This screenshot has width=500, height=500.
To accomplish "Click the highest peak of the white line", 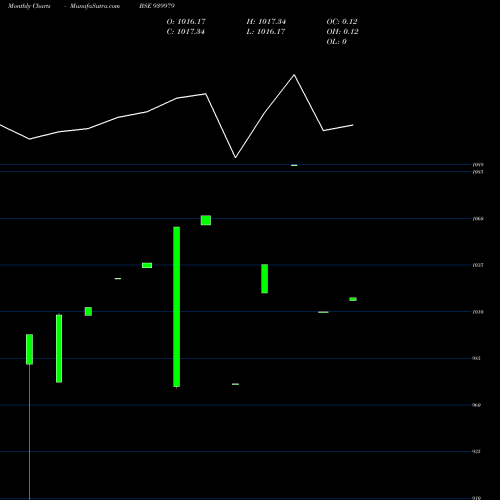I will (294, 75).
